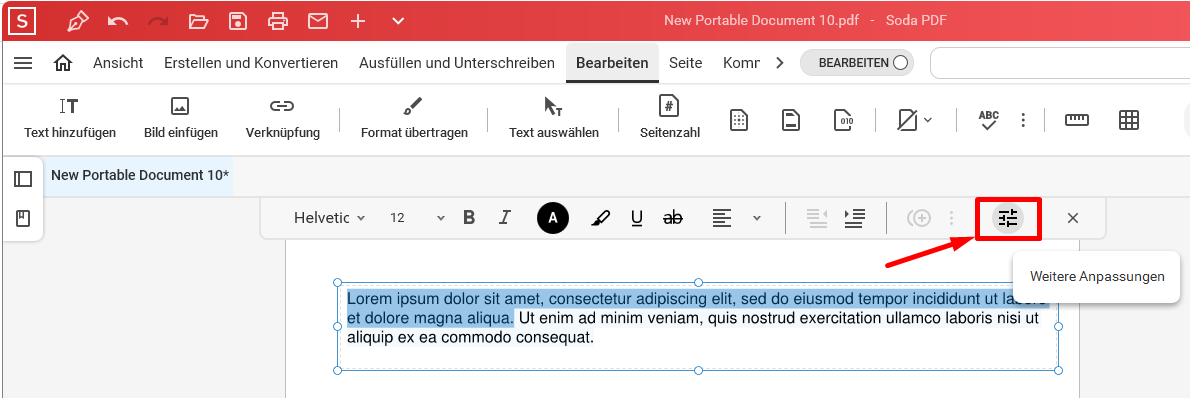Toggle the BEARBEITEN mode switch

[x=857, y=63]
